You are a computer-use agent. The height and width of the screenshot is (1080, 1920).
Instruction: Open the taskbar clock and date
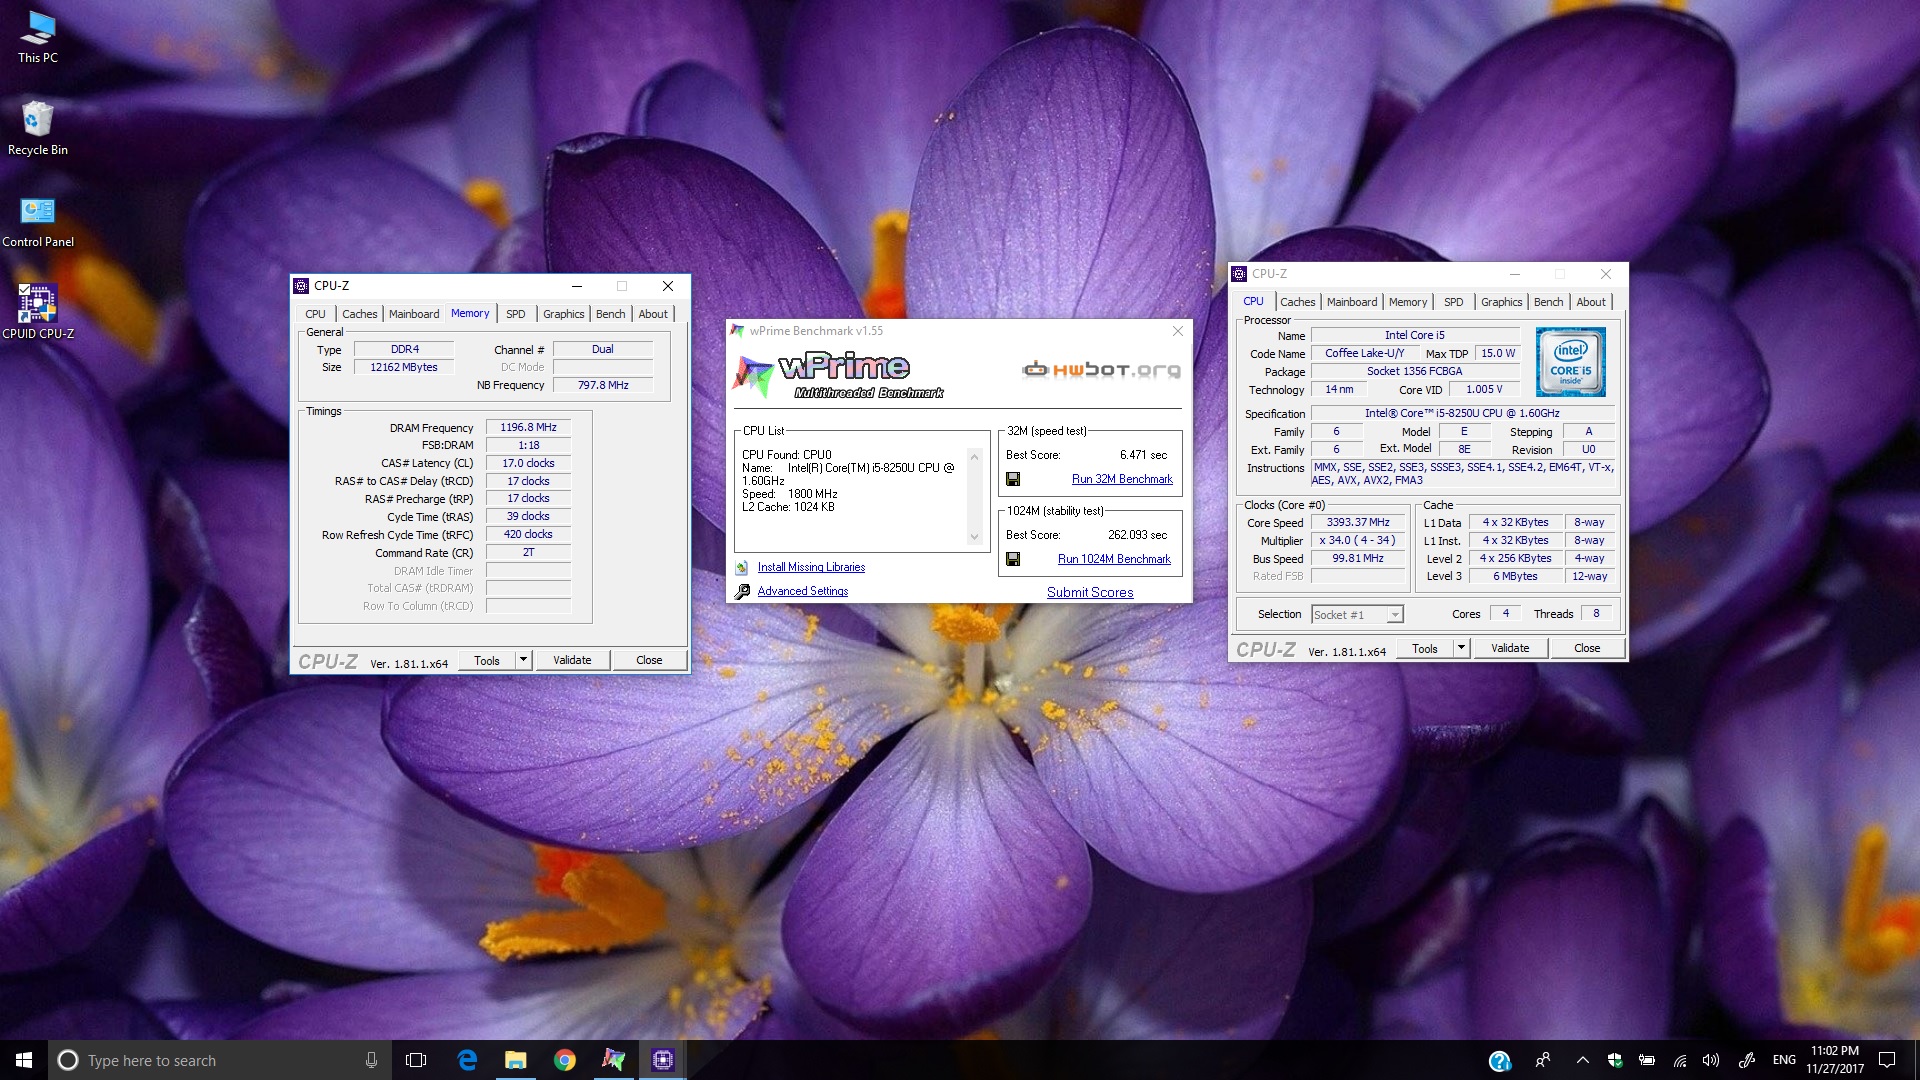click(1834, 1060)
